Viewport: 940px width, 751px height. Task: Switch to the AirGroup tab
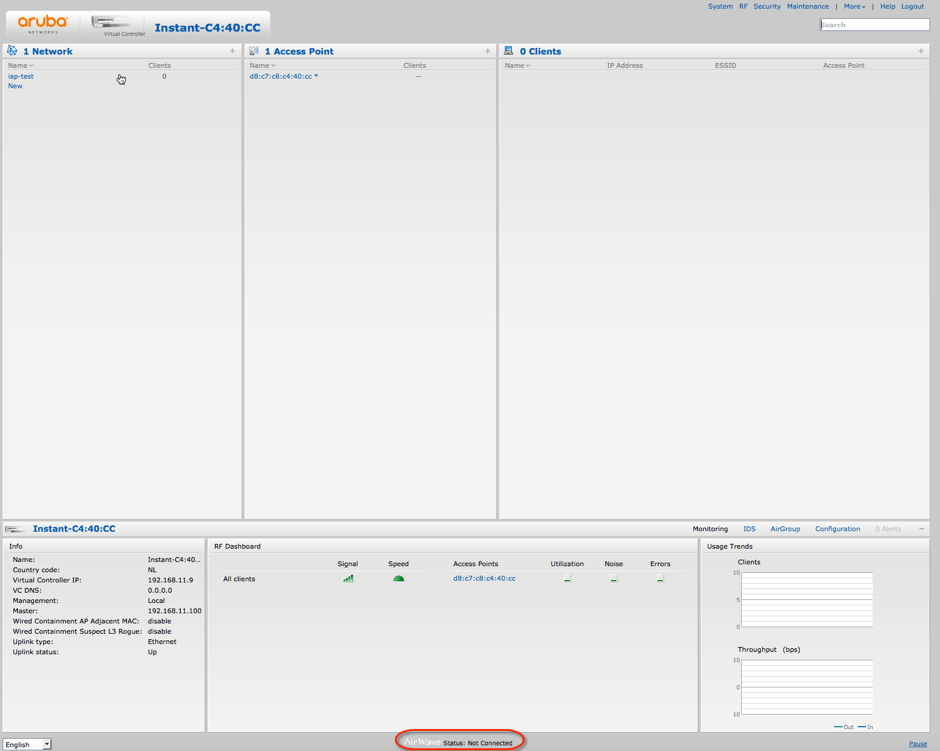pos(785,529)
